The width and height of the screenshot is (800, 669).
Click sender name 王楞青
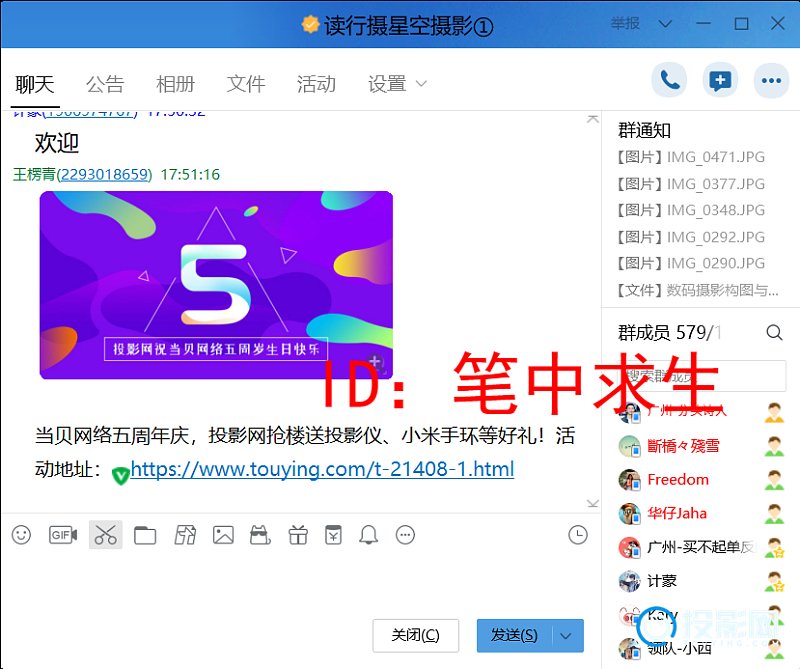point(34,175)
